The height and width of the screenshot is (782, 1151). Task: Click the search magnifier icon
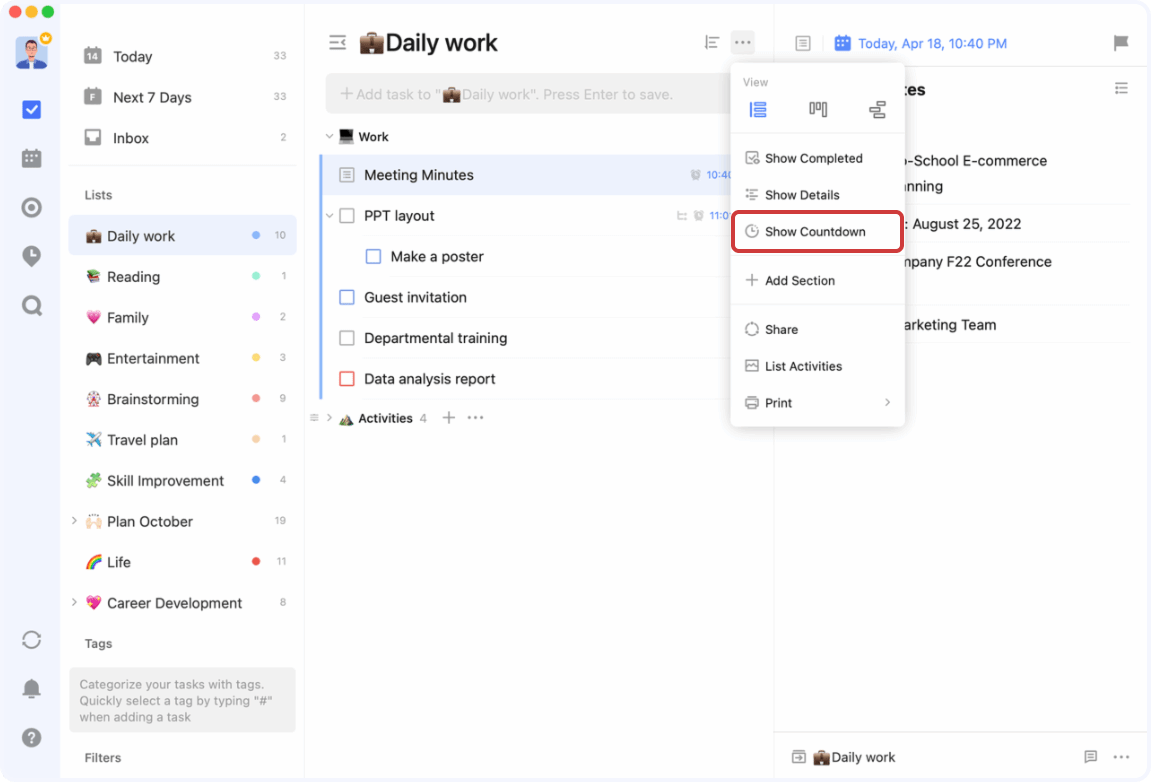pyautogui.click(x=31, y=305)
